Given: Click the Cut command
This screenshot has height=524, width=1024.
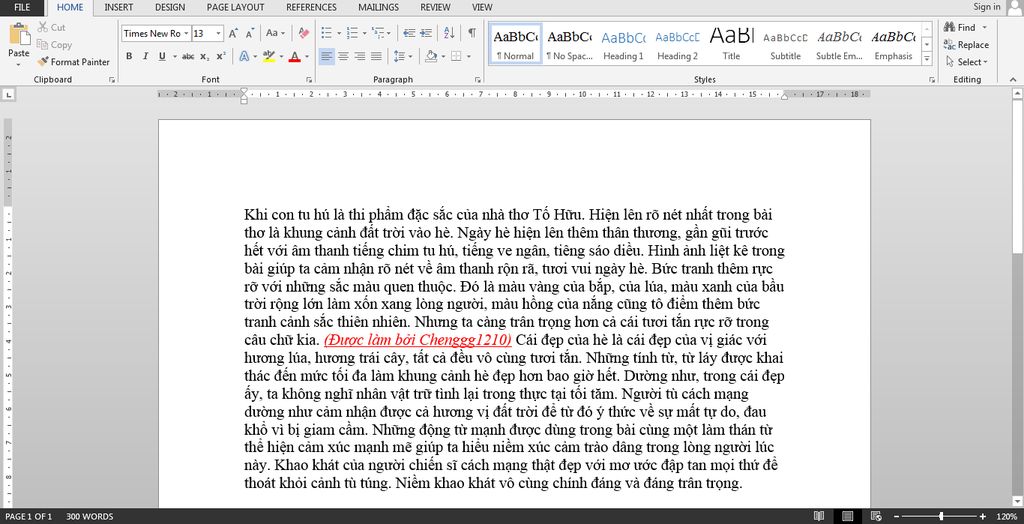Looking at the screenshot, I should point(51,27).
